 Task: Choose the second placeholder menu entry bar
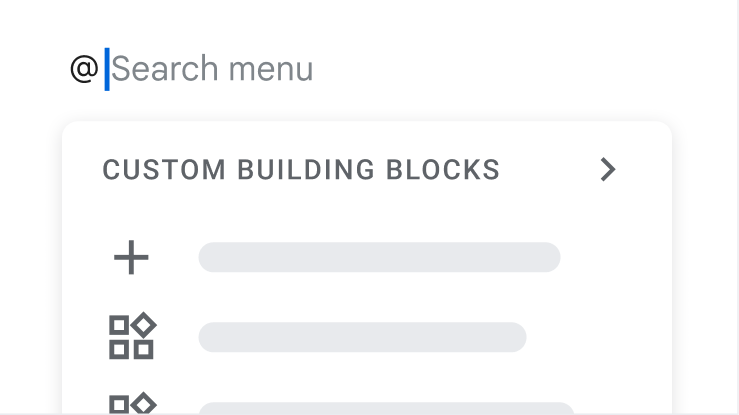coord(362,338)
